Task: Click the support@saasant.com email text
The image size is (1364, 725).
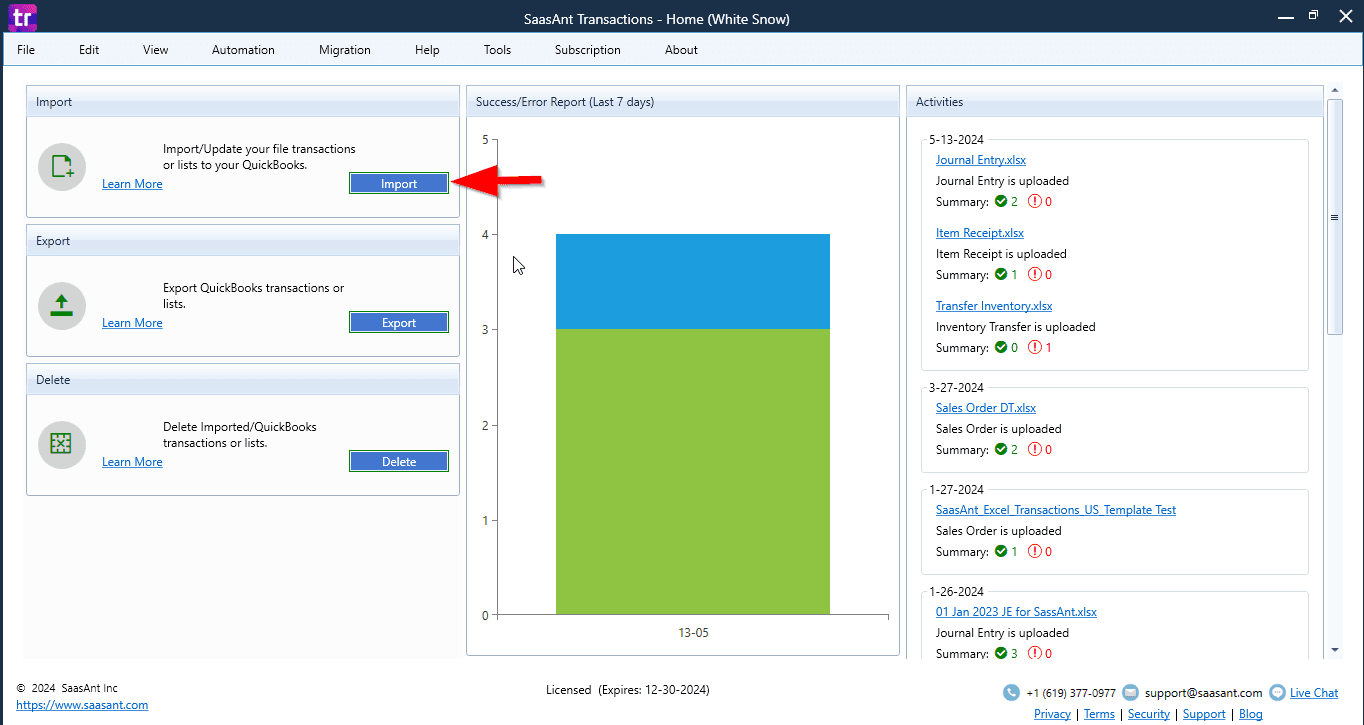Action: click(x=1204, y=693)
